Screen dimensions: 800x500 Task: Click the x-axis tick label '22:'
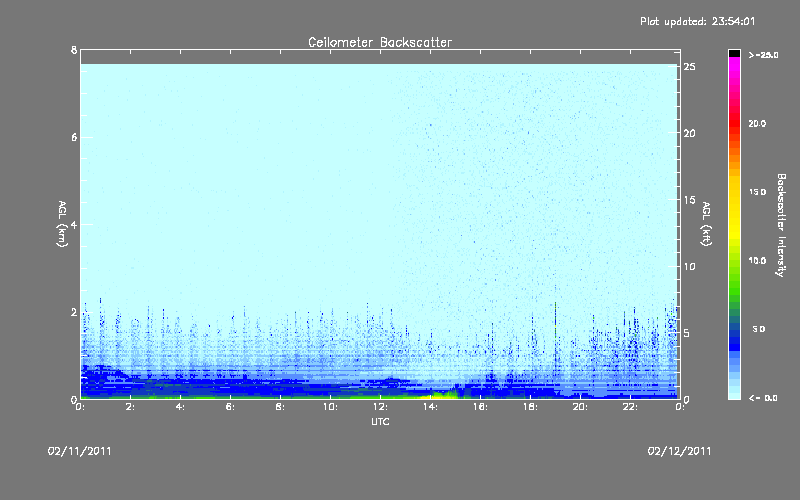point(630,407)
